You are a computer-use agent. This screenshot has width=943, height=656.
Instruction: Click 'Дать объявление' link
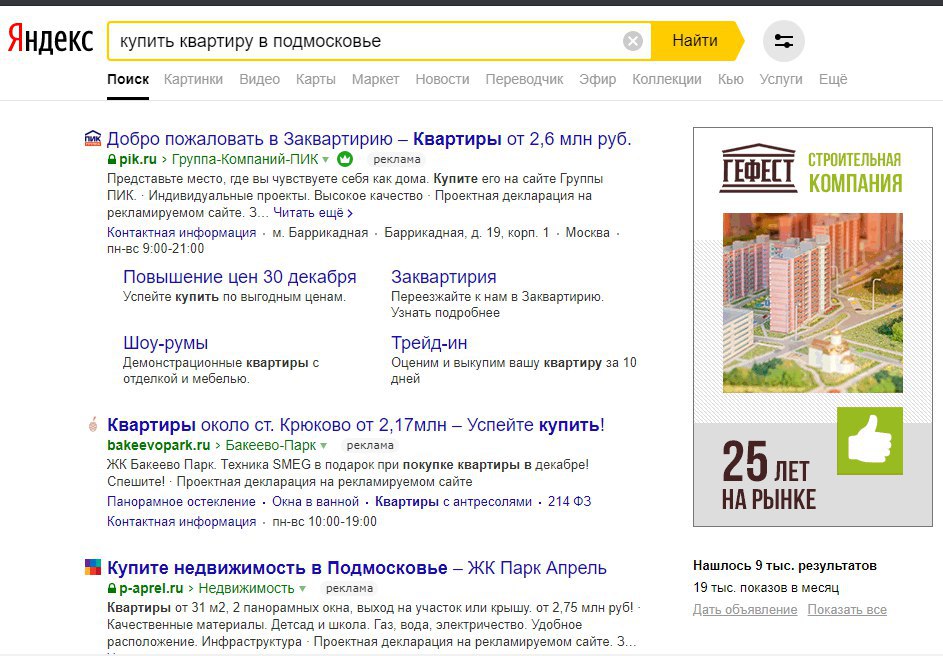pos(745,610)
